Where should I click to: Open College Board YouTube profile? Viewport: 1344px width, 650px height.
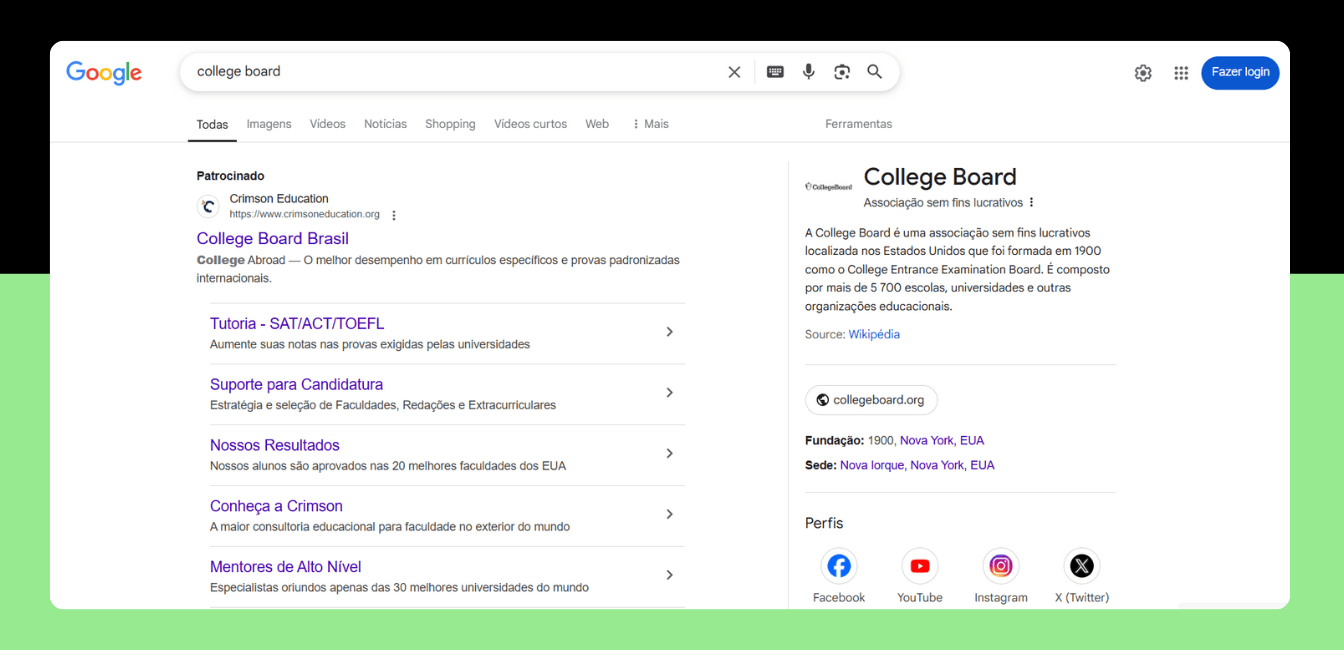point(920,566)
